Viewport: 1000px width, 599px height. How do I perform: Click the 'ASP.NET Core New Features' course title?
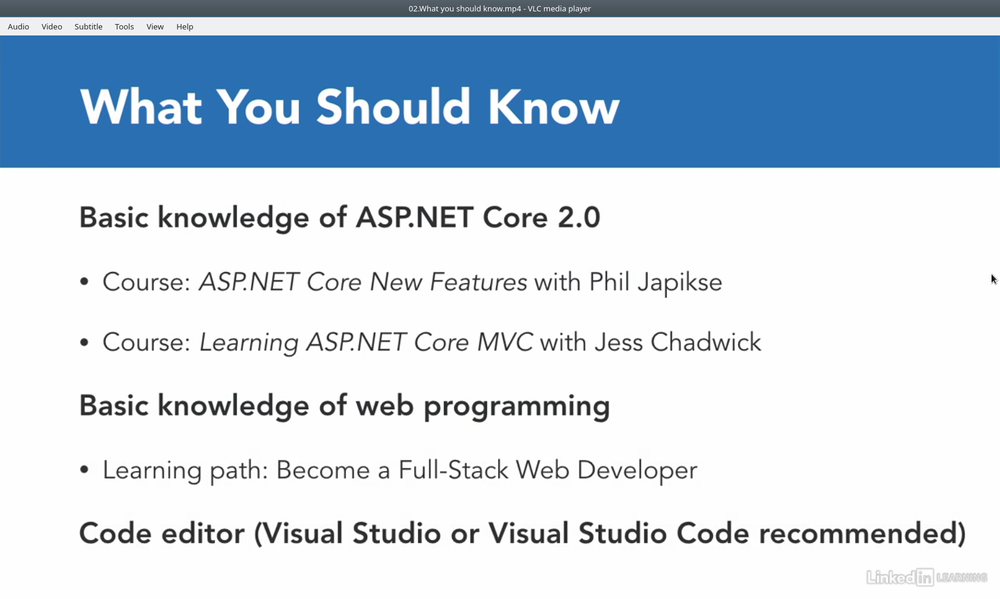[x=363, y=282]
